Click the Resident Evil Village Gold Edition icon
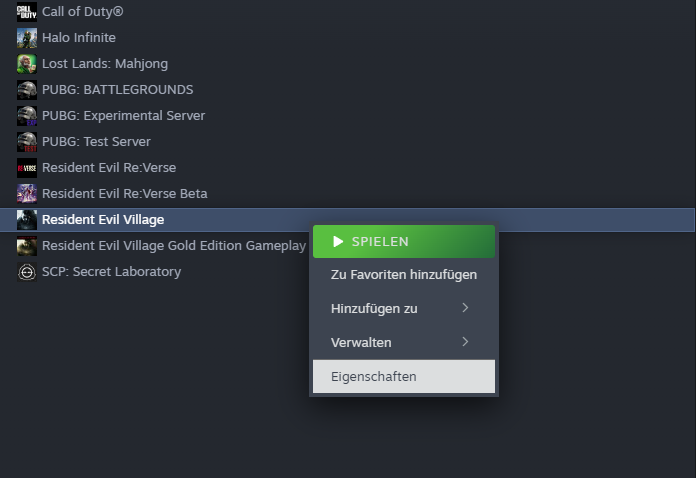 (27, 246)
